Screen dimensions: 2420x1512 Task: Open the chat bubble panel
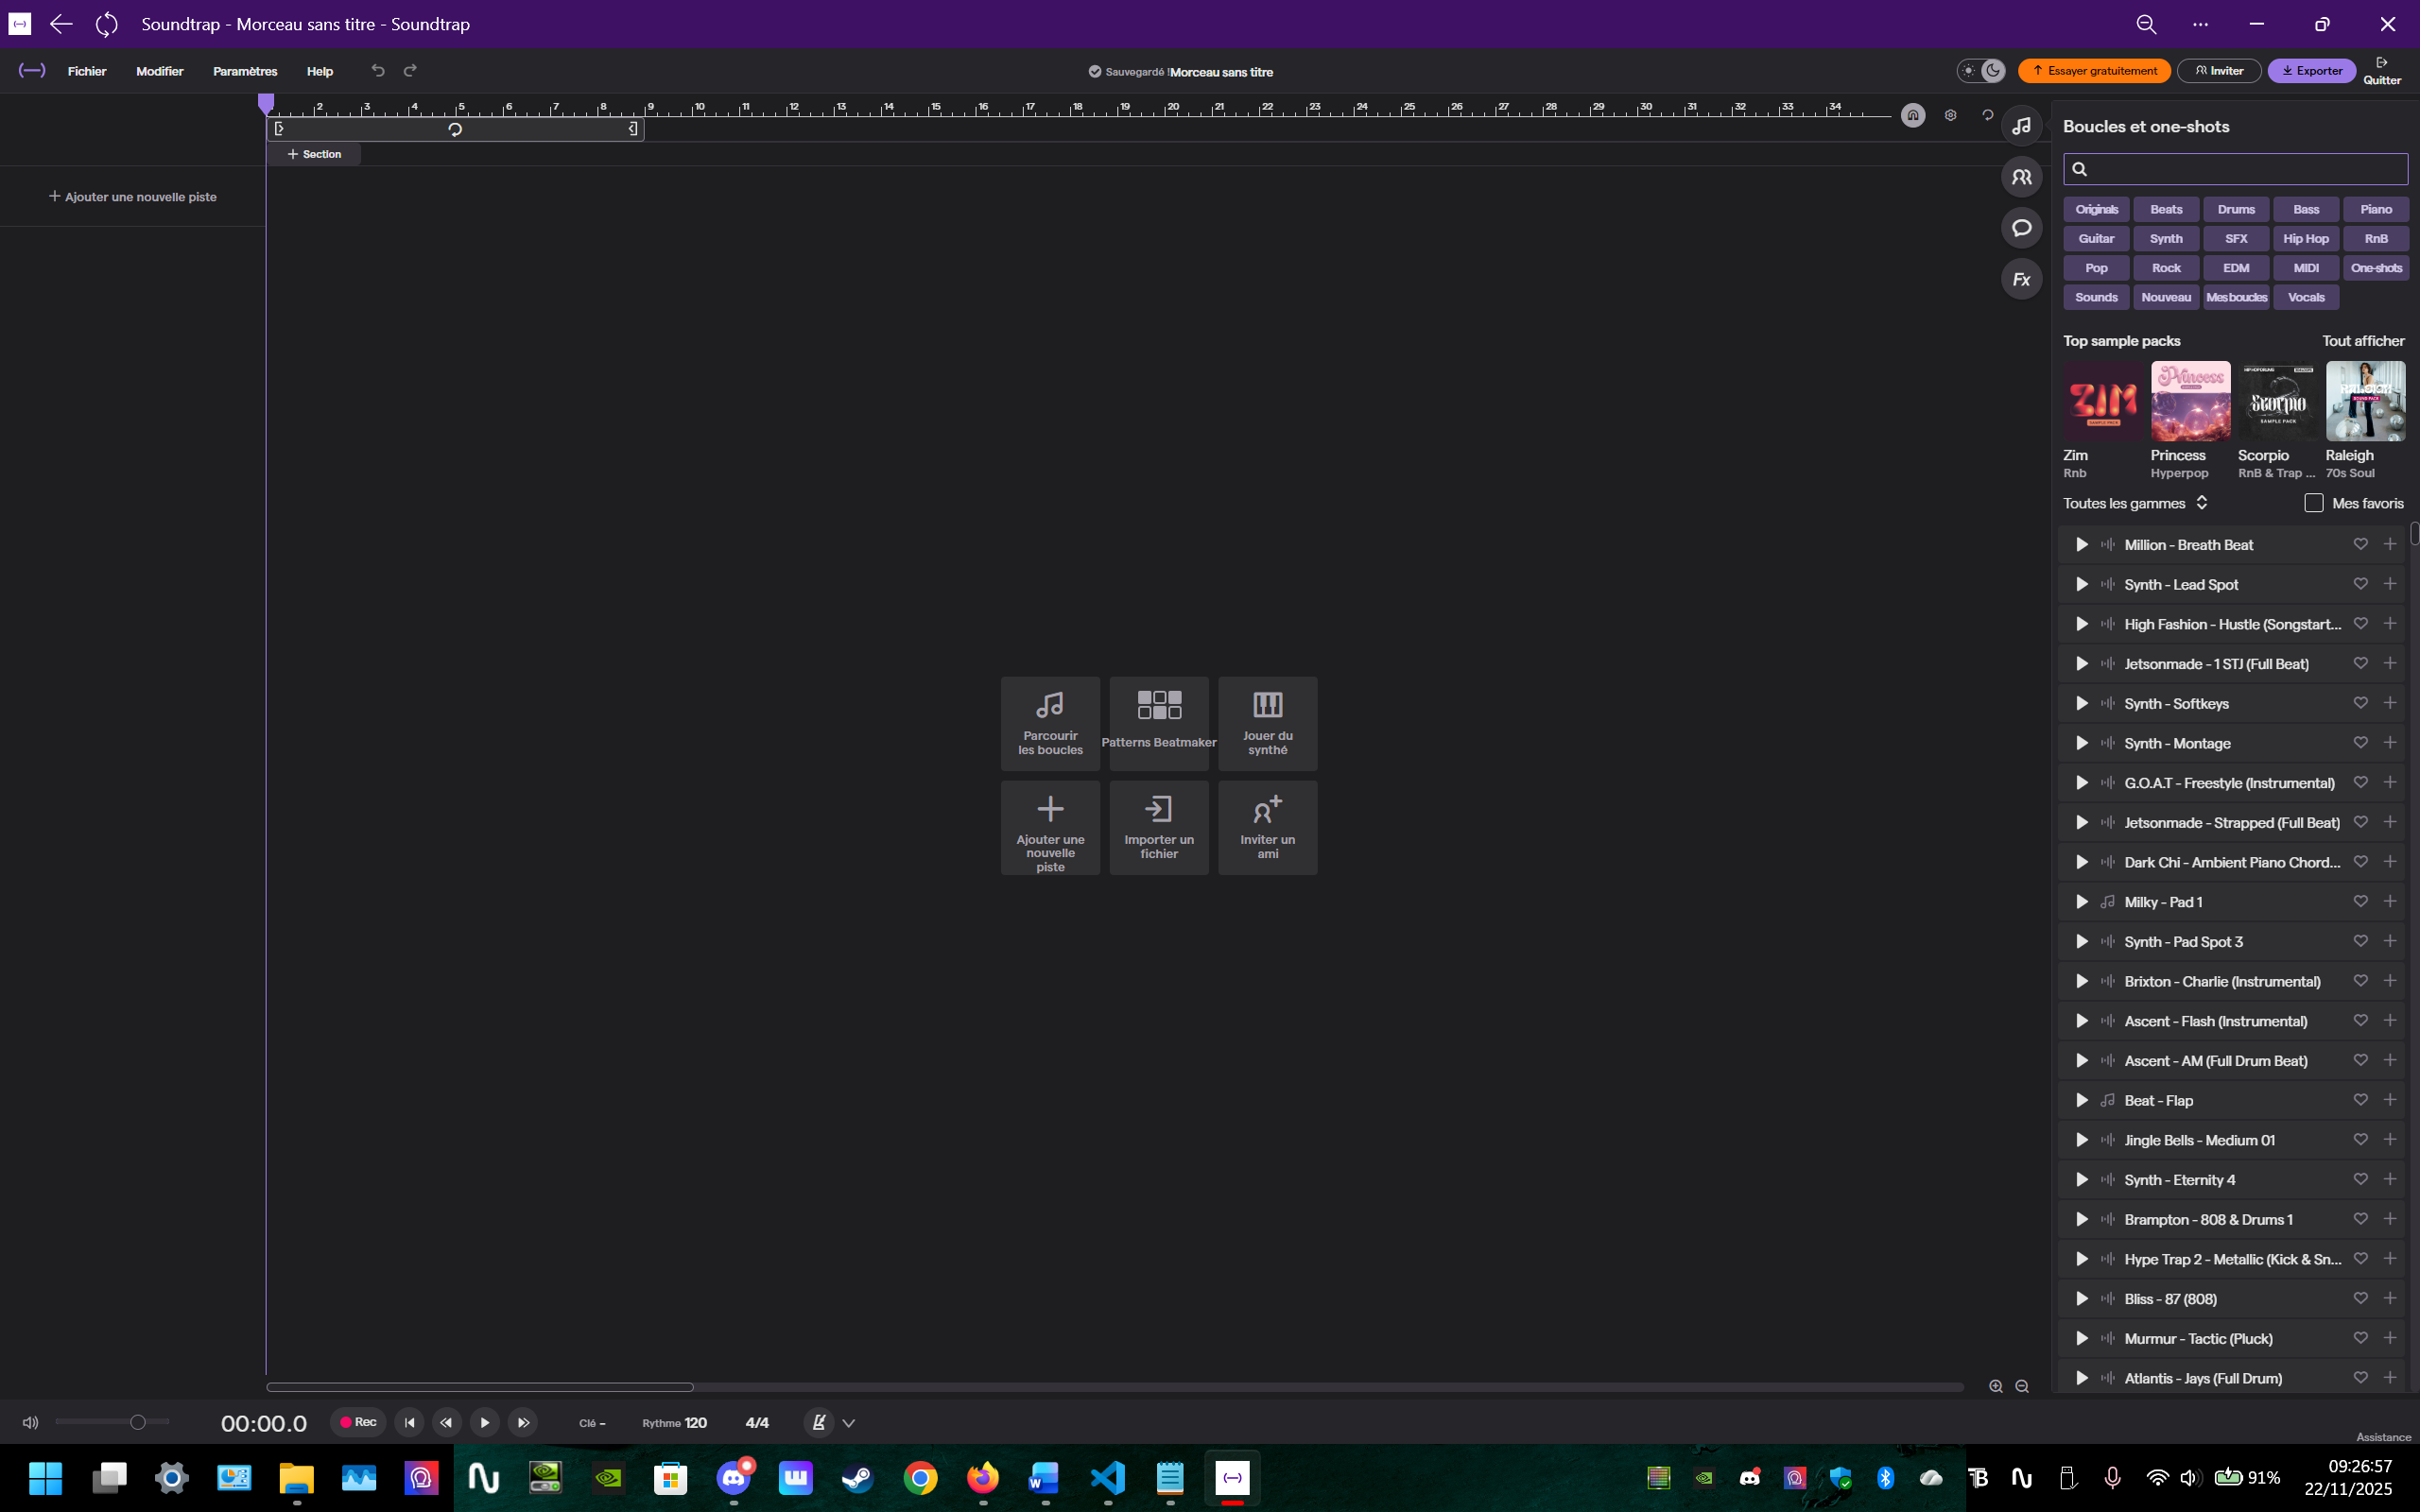2021,228
